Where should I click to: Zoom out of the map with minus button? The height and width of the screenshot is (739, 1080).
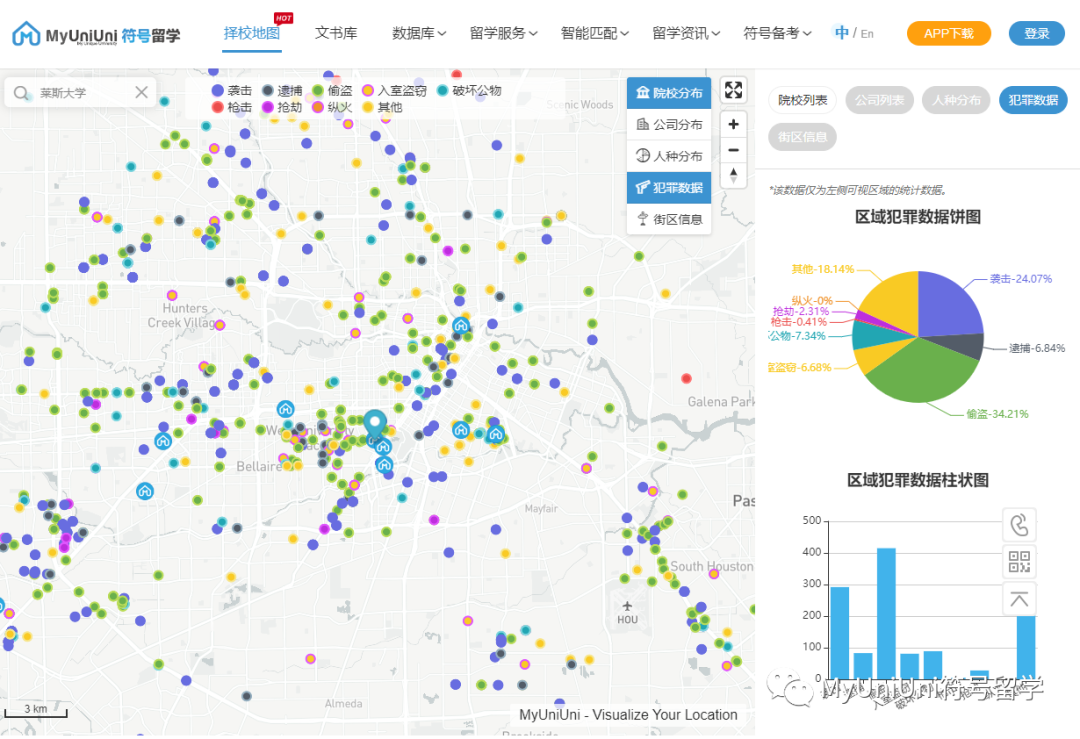click(733, 150)
